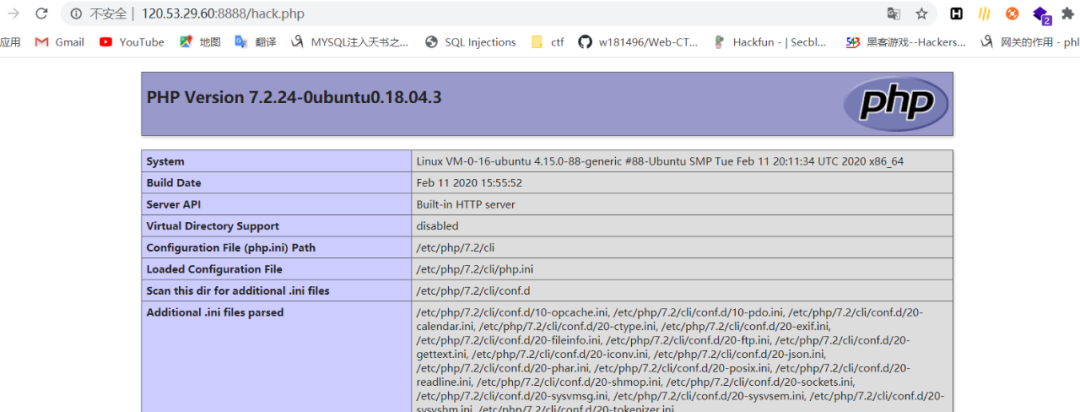Translate this page icon in address bar
This screenshot has width=1080, height=412.
(893, 14)
